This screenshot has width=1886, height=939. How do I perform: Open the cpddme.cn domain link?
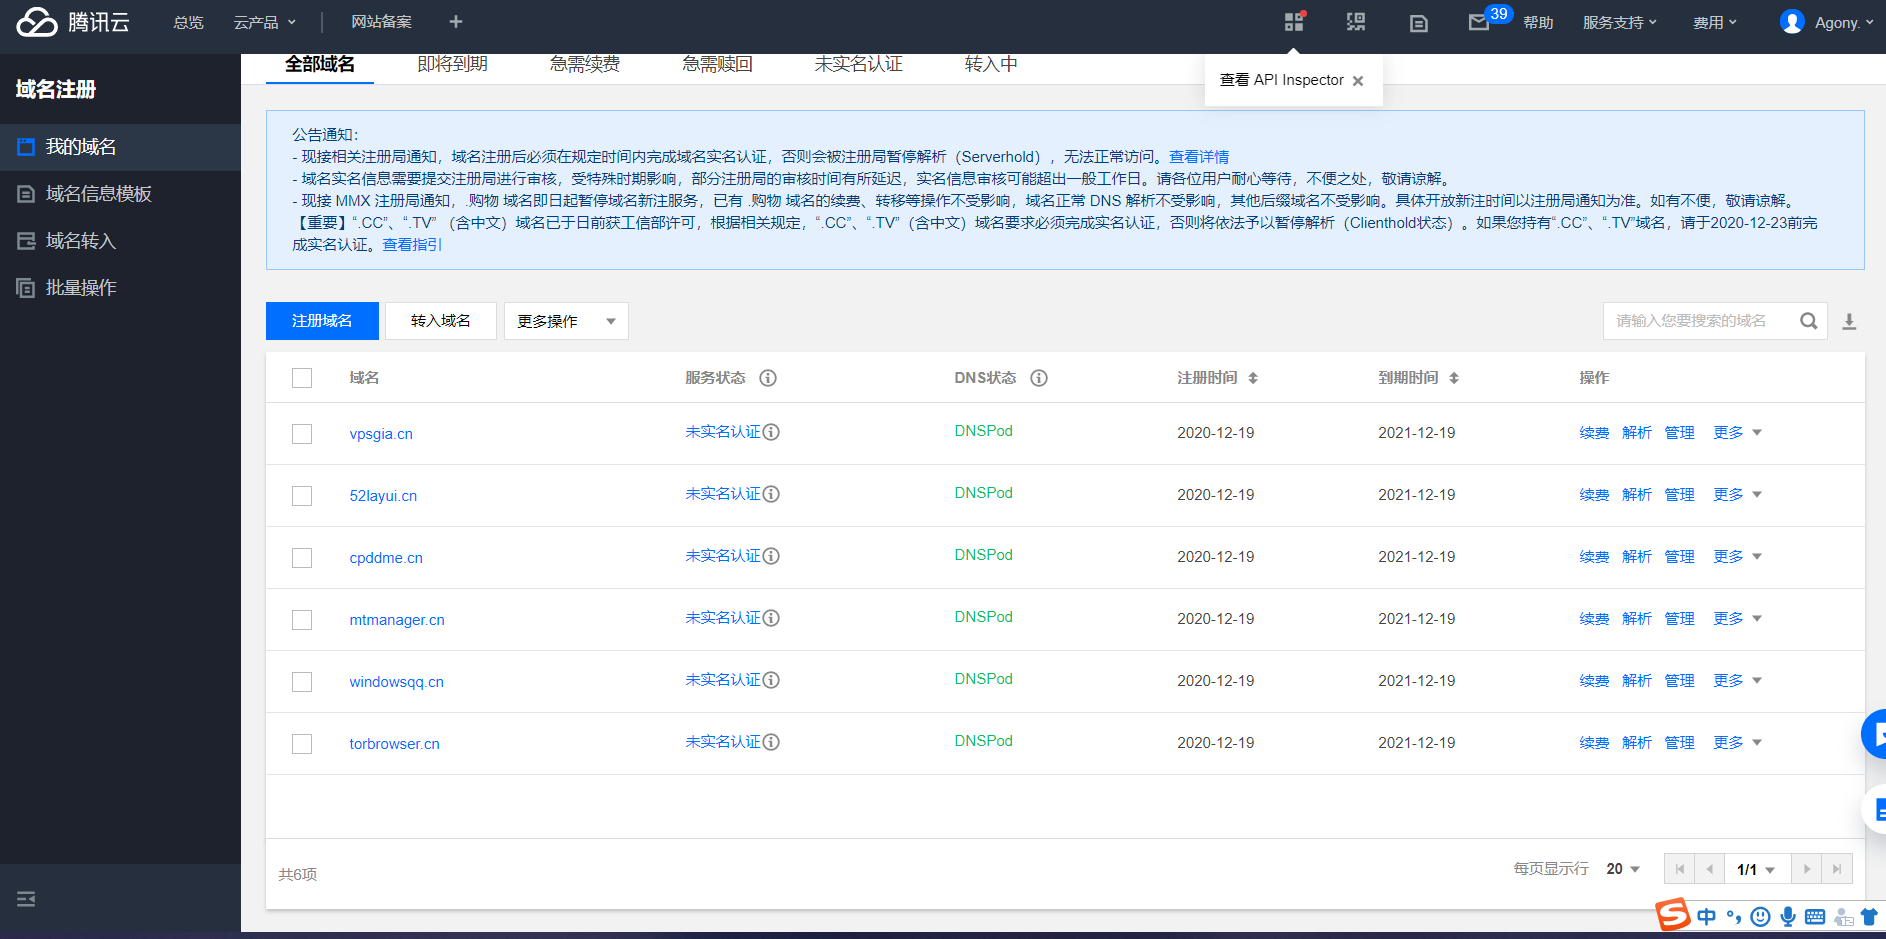(x=386, y=558)
